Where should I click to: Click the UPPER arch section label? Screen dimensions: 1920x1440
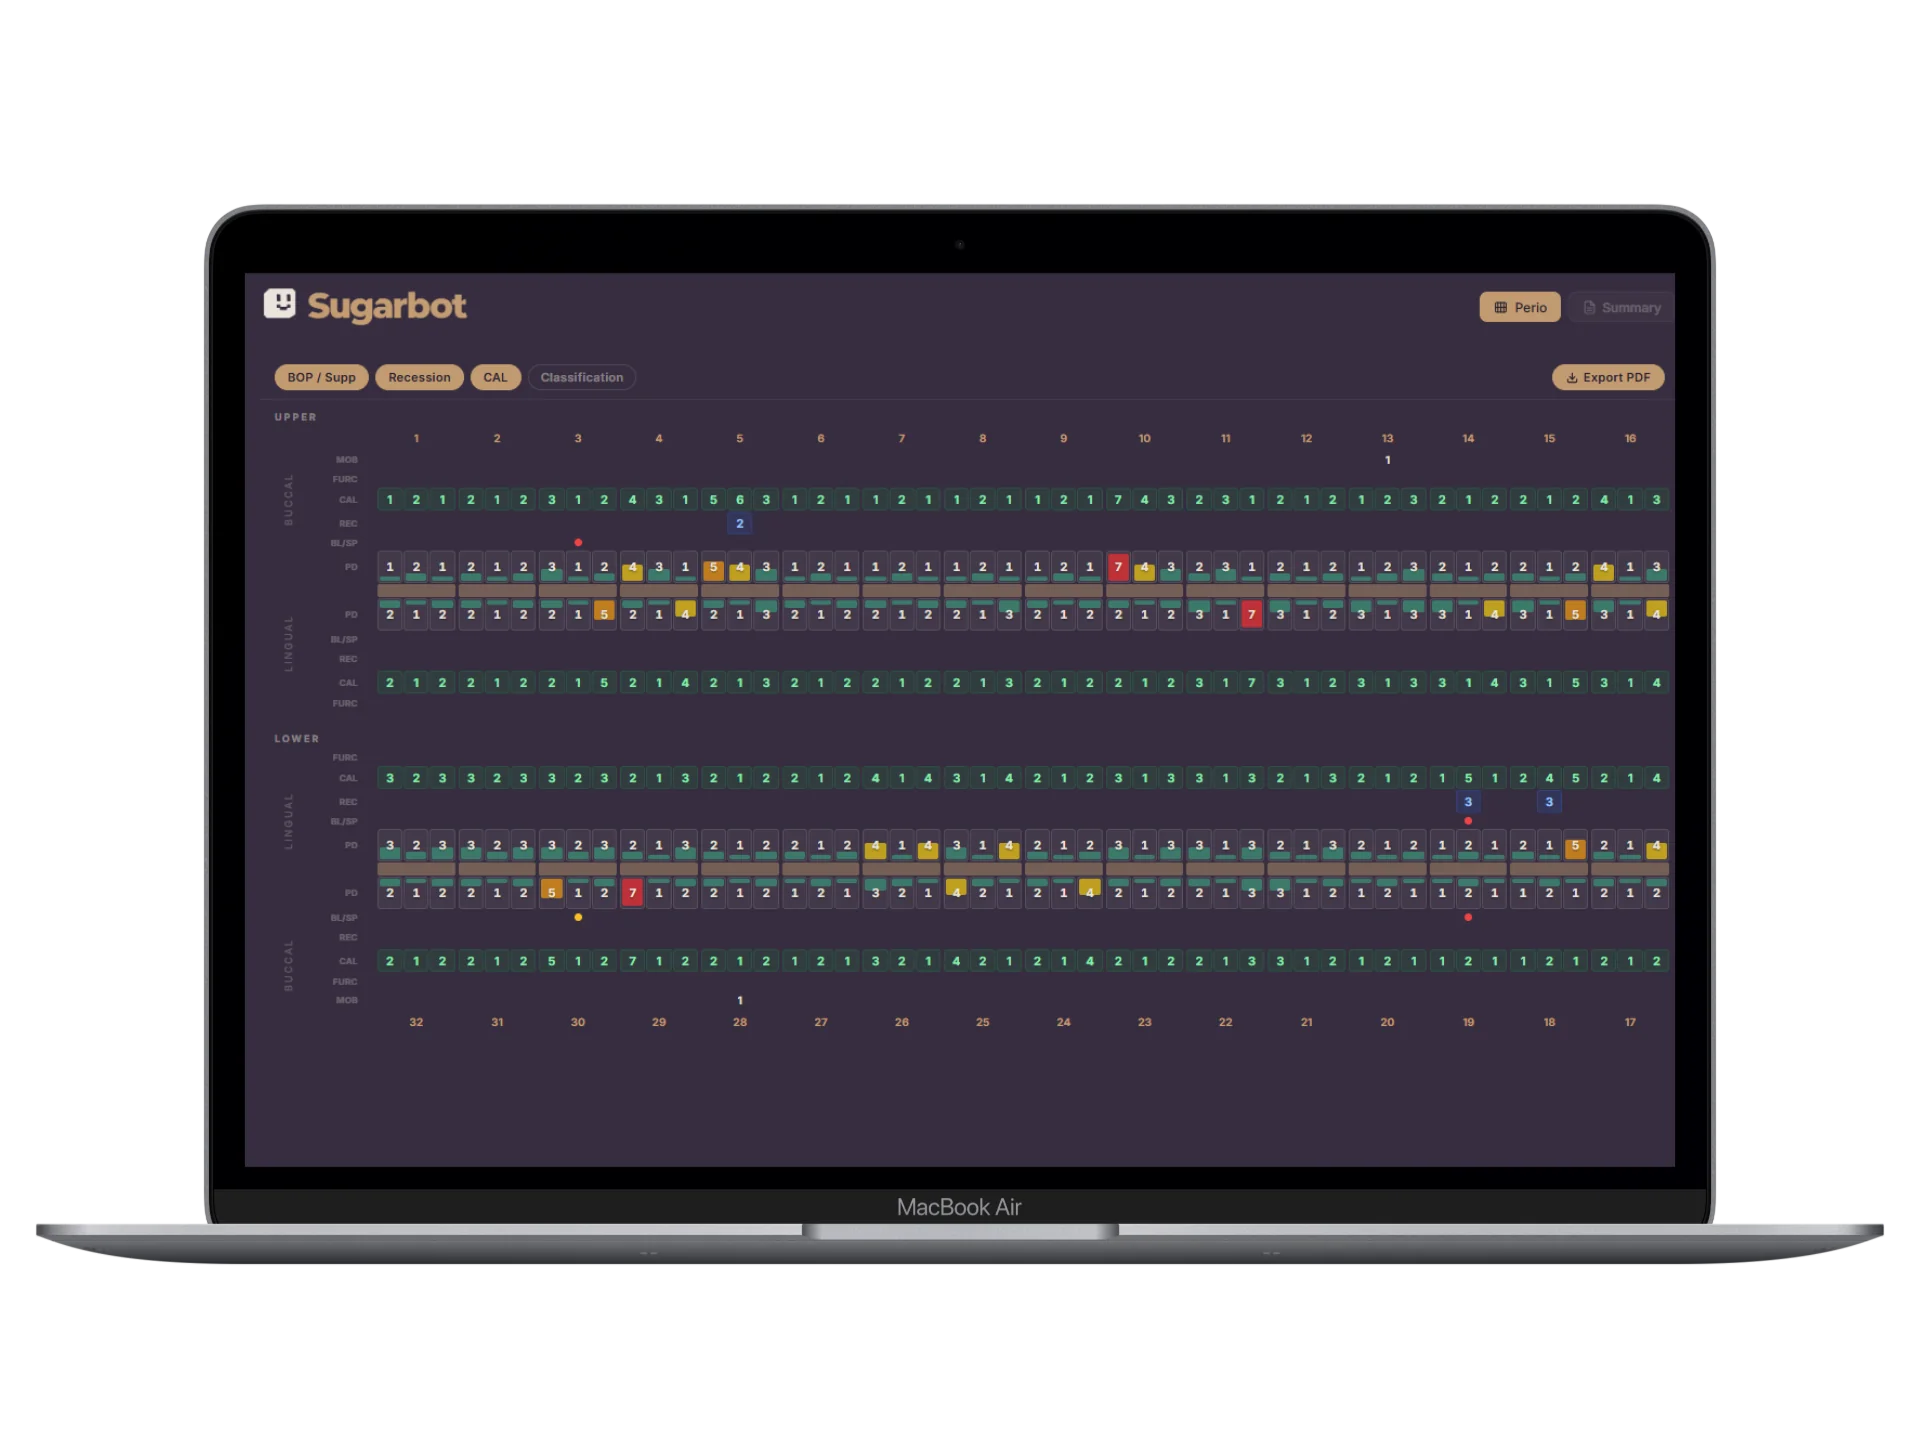tap(295, 417)
